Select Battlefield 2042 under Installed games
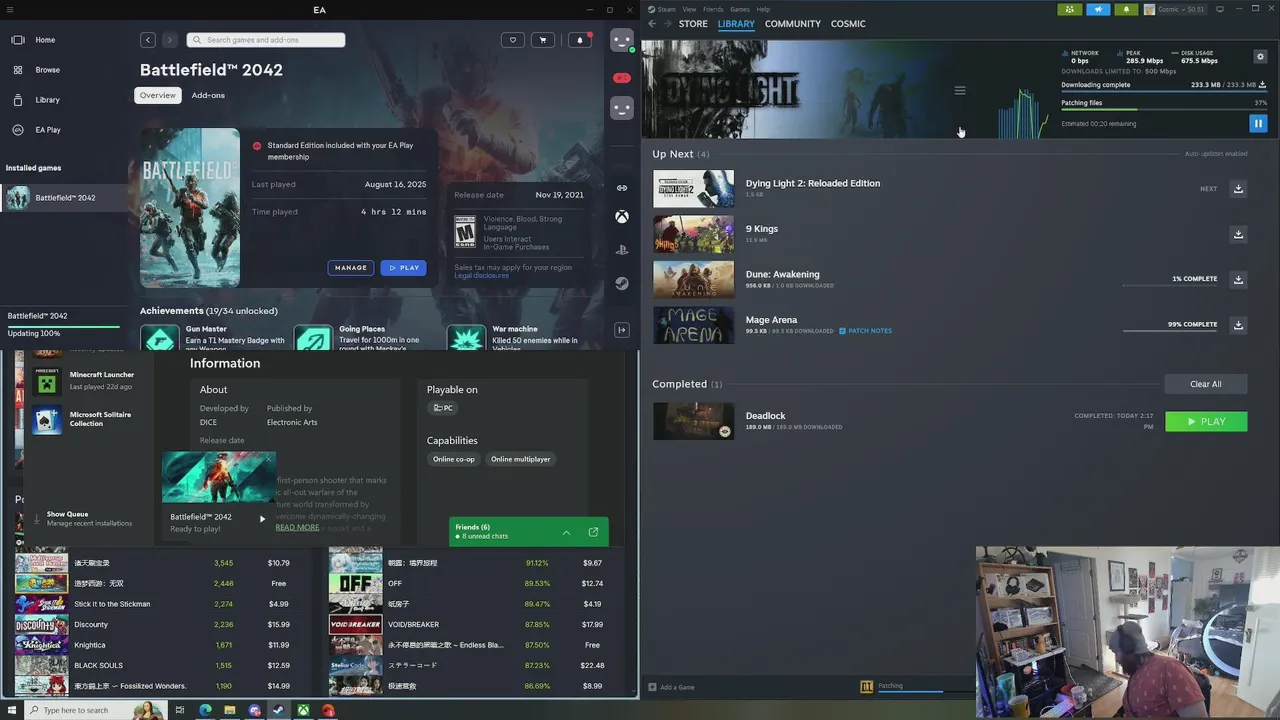1280x720 pixels. pyautogui.click(x=64, y=198)
